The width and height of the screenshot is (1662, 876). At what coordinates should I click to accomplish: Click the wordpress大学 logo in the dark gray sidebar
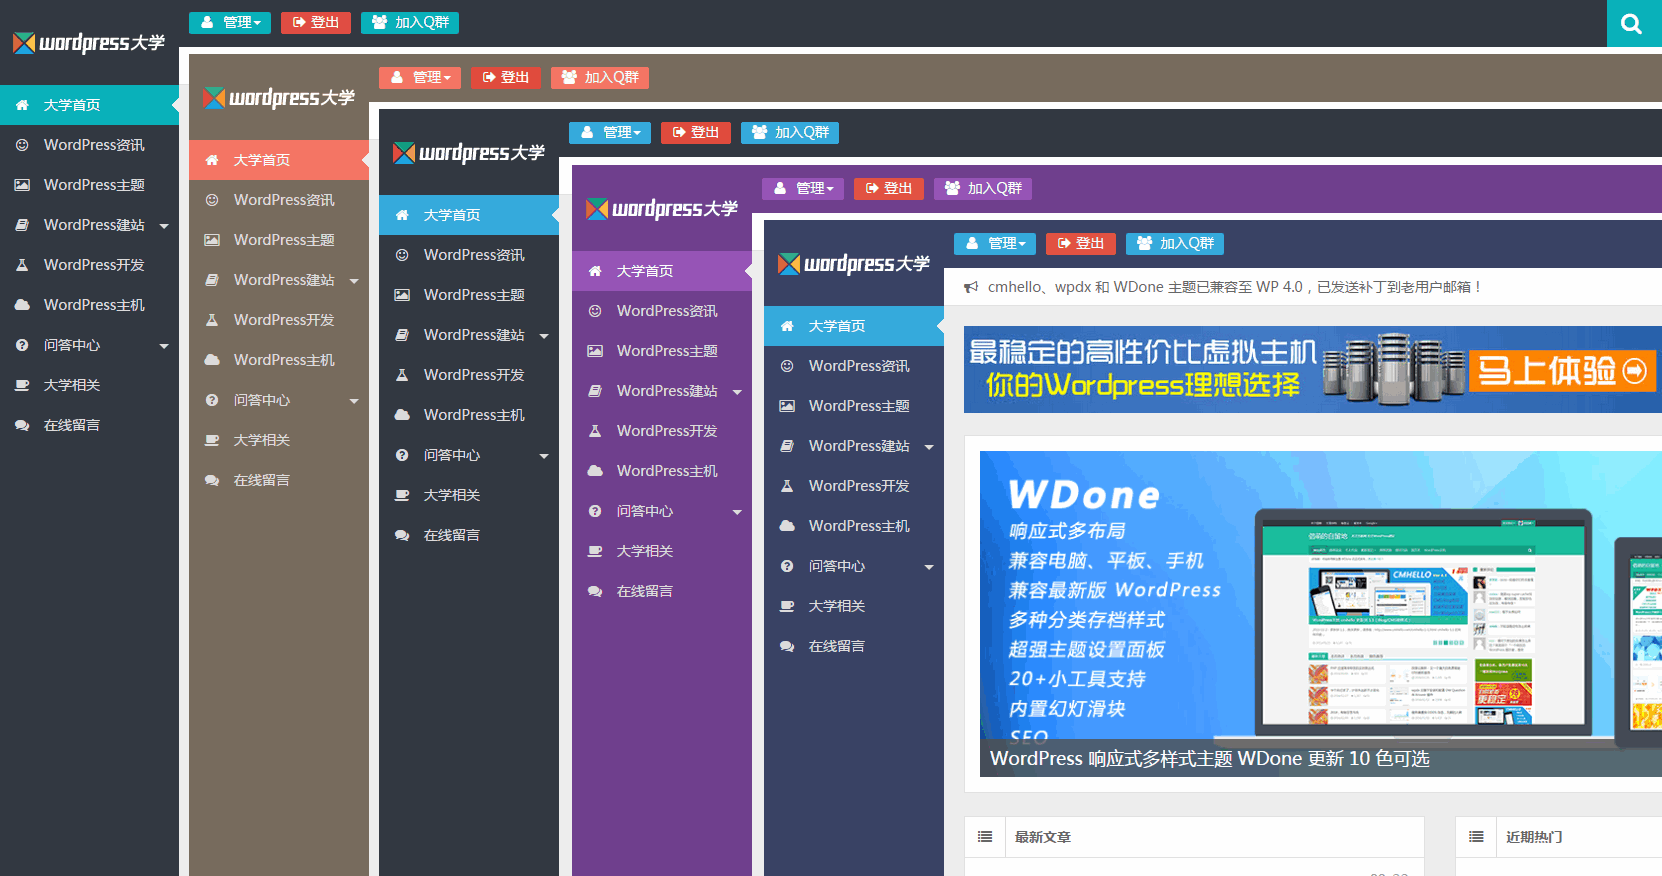click(88, 43)
